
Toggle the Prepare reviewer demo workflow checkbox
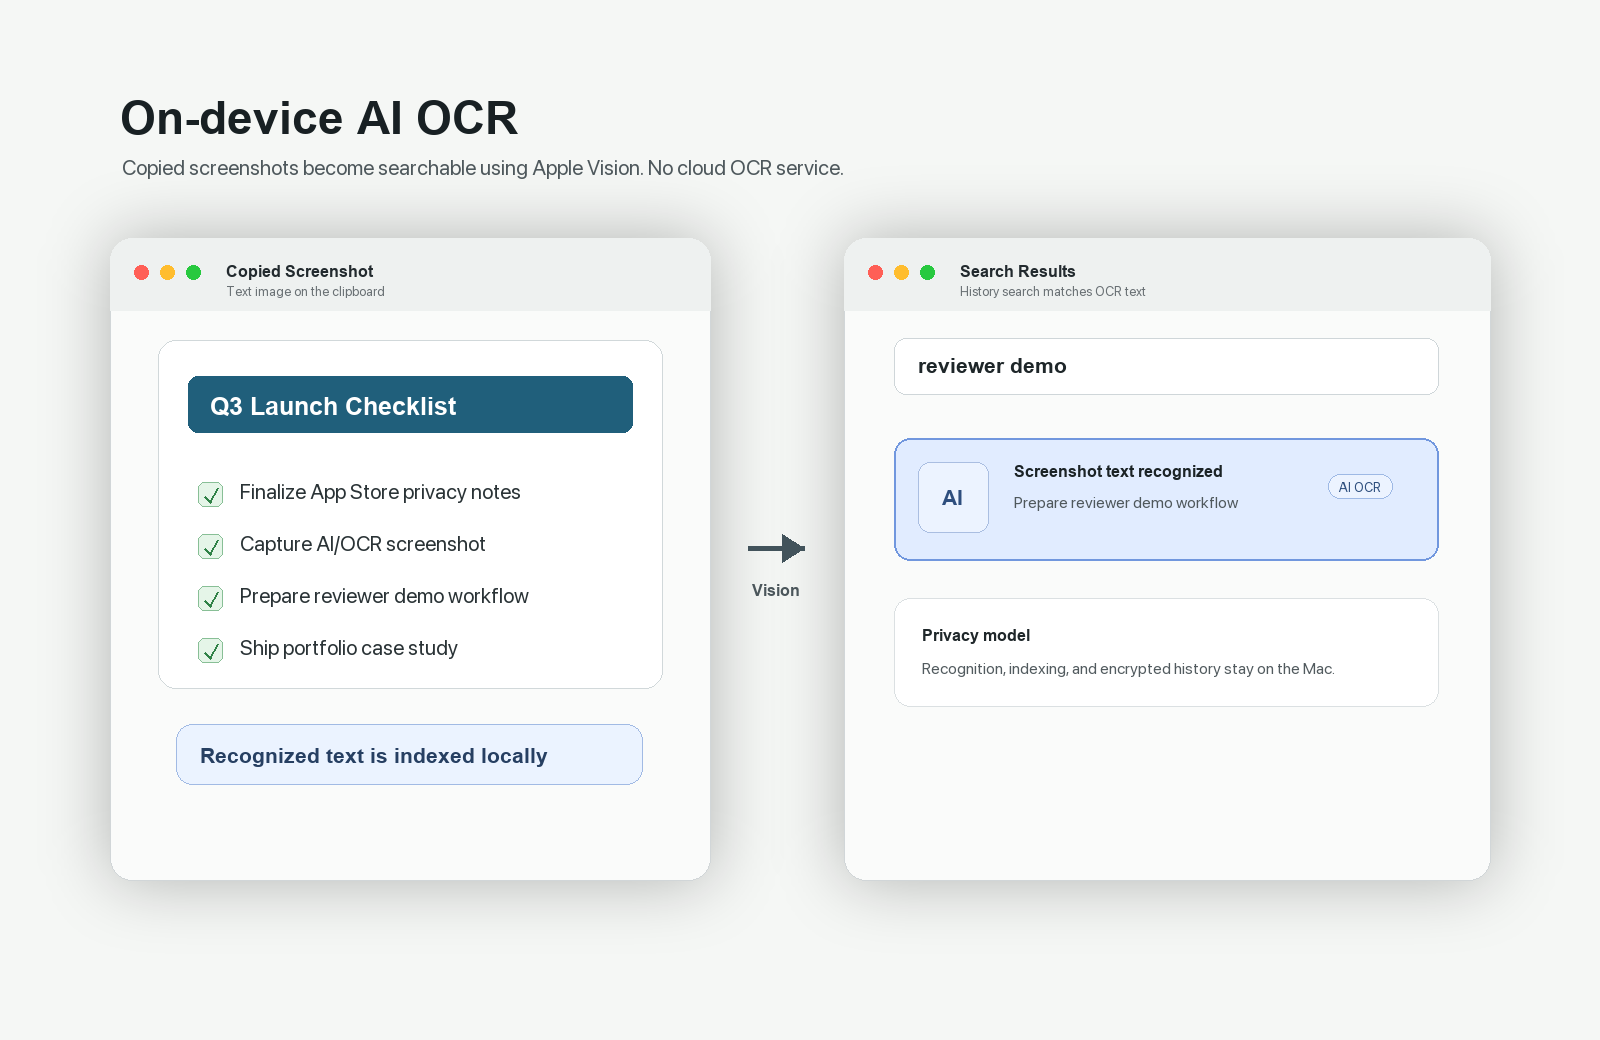[x=211, y=599]
